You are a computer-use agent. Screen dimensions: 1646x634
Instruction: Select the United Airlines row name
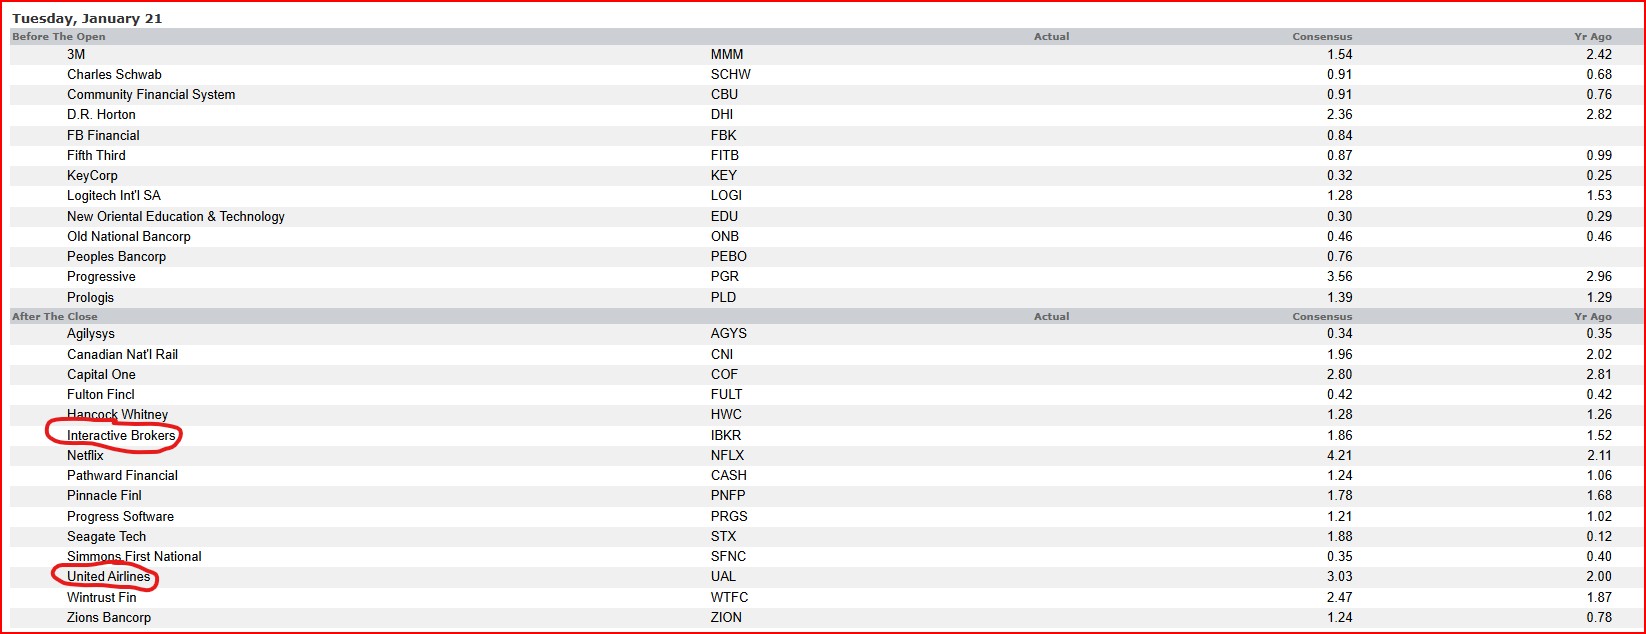[x=108, y=576]
